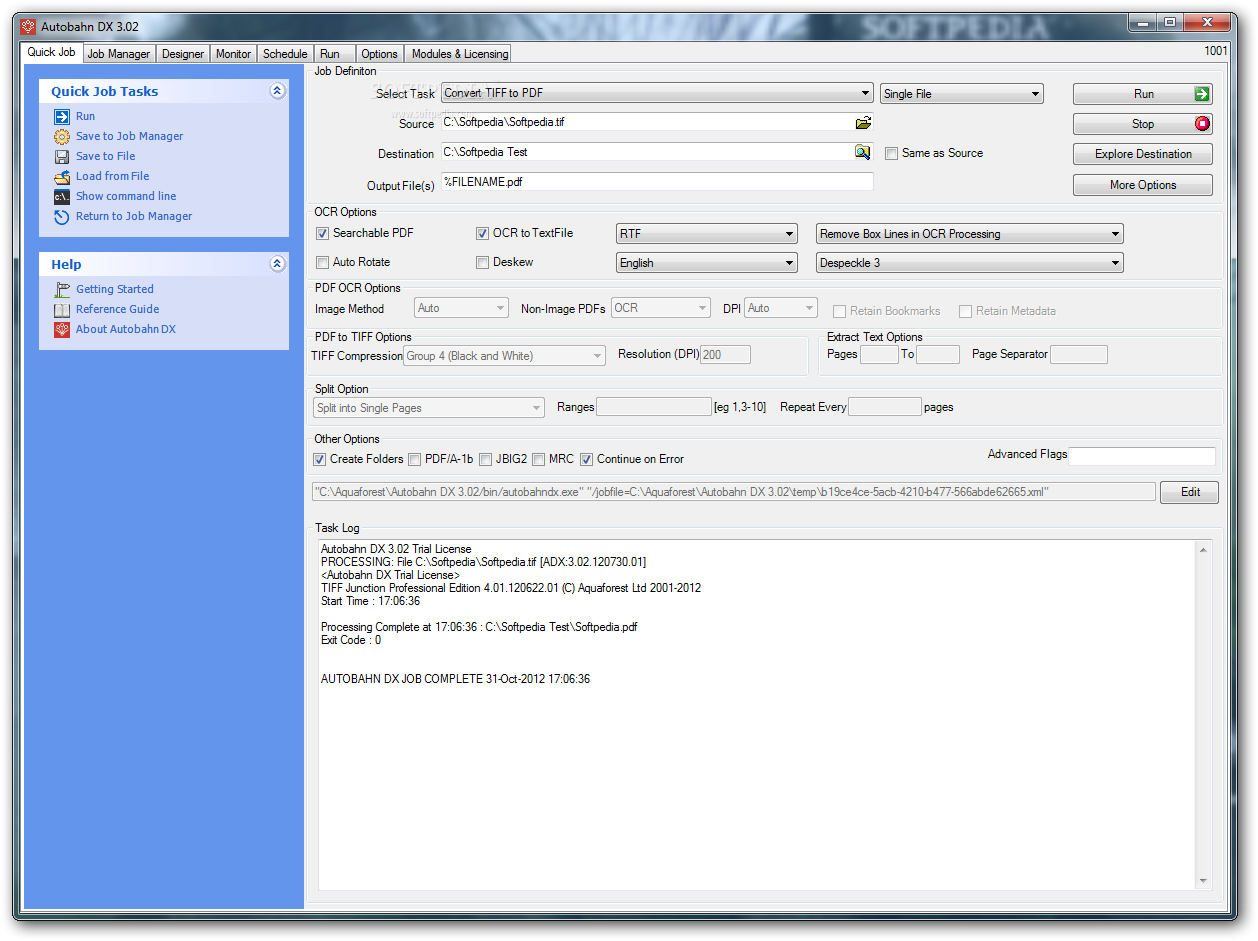Click the Task Log scroll down arrow
This screenshot has height=941, width=1258.
click(x=1203, y=881)
